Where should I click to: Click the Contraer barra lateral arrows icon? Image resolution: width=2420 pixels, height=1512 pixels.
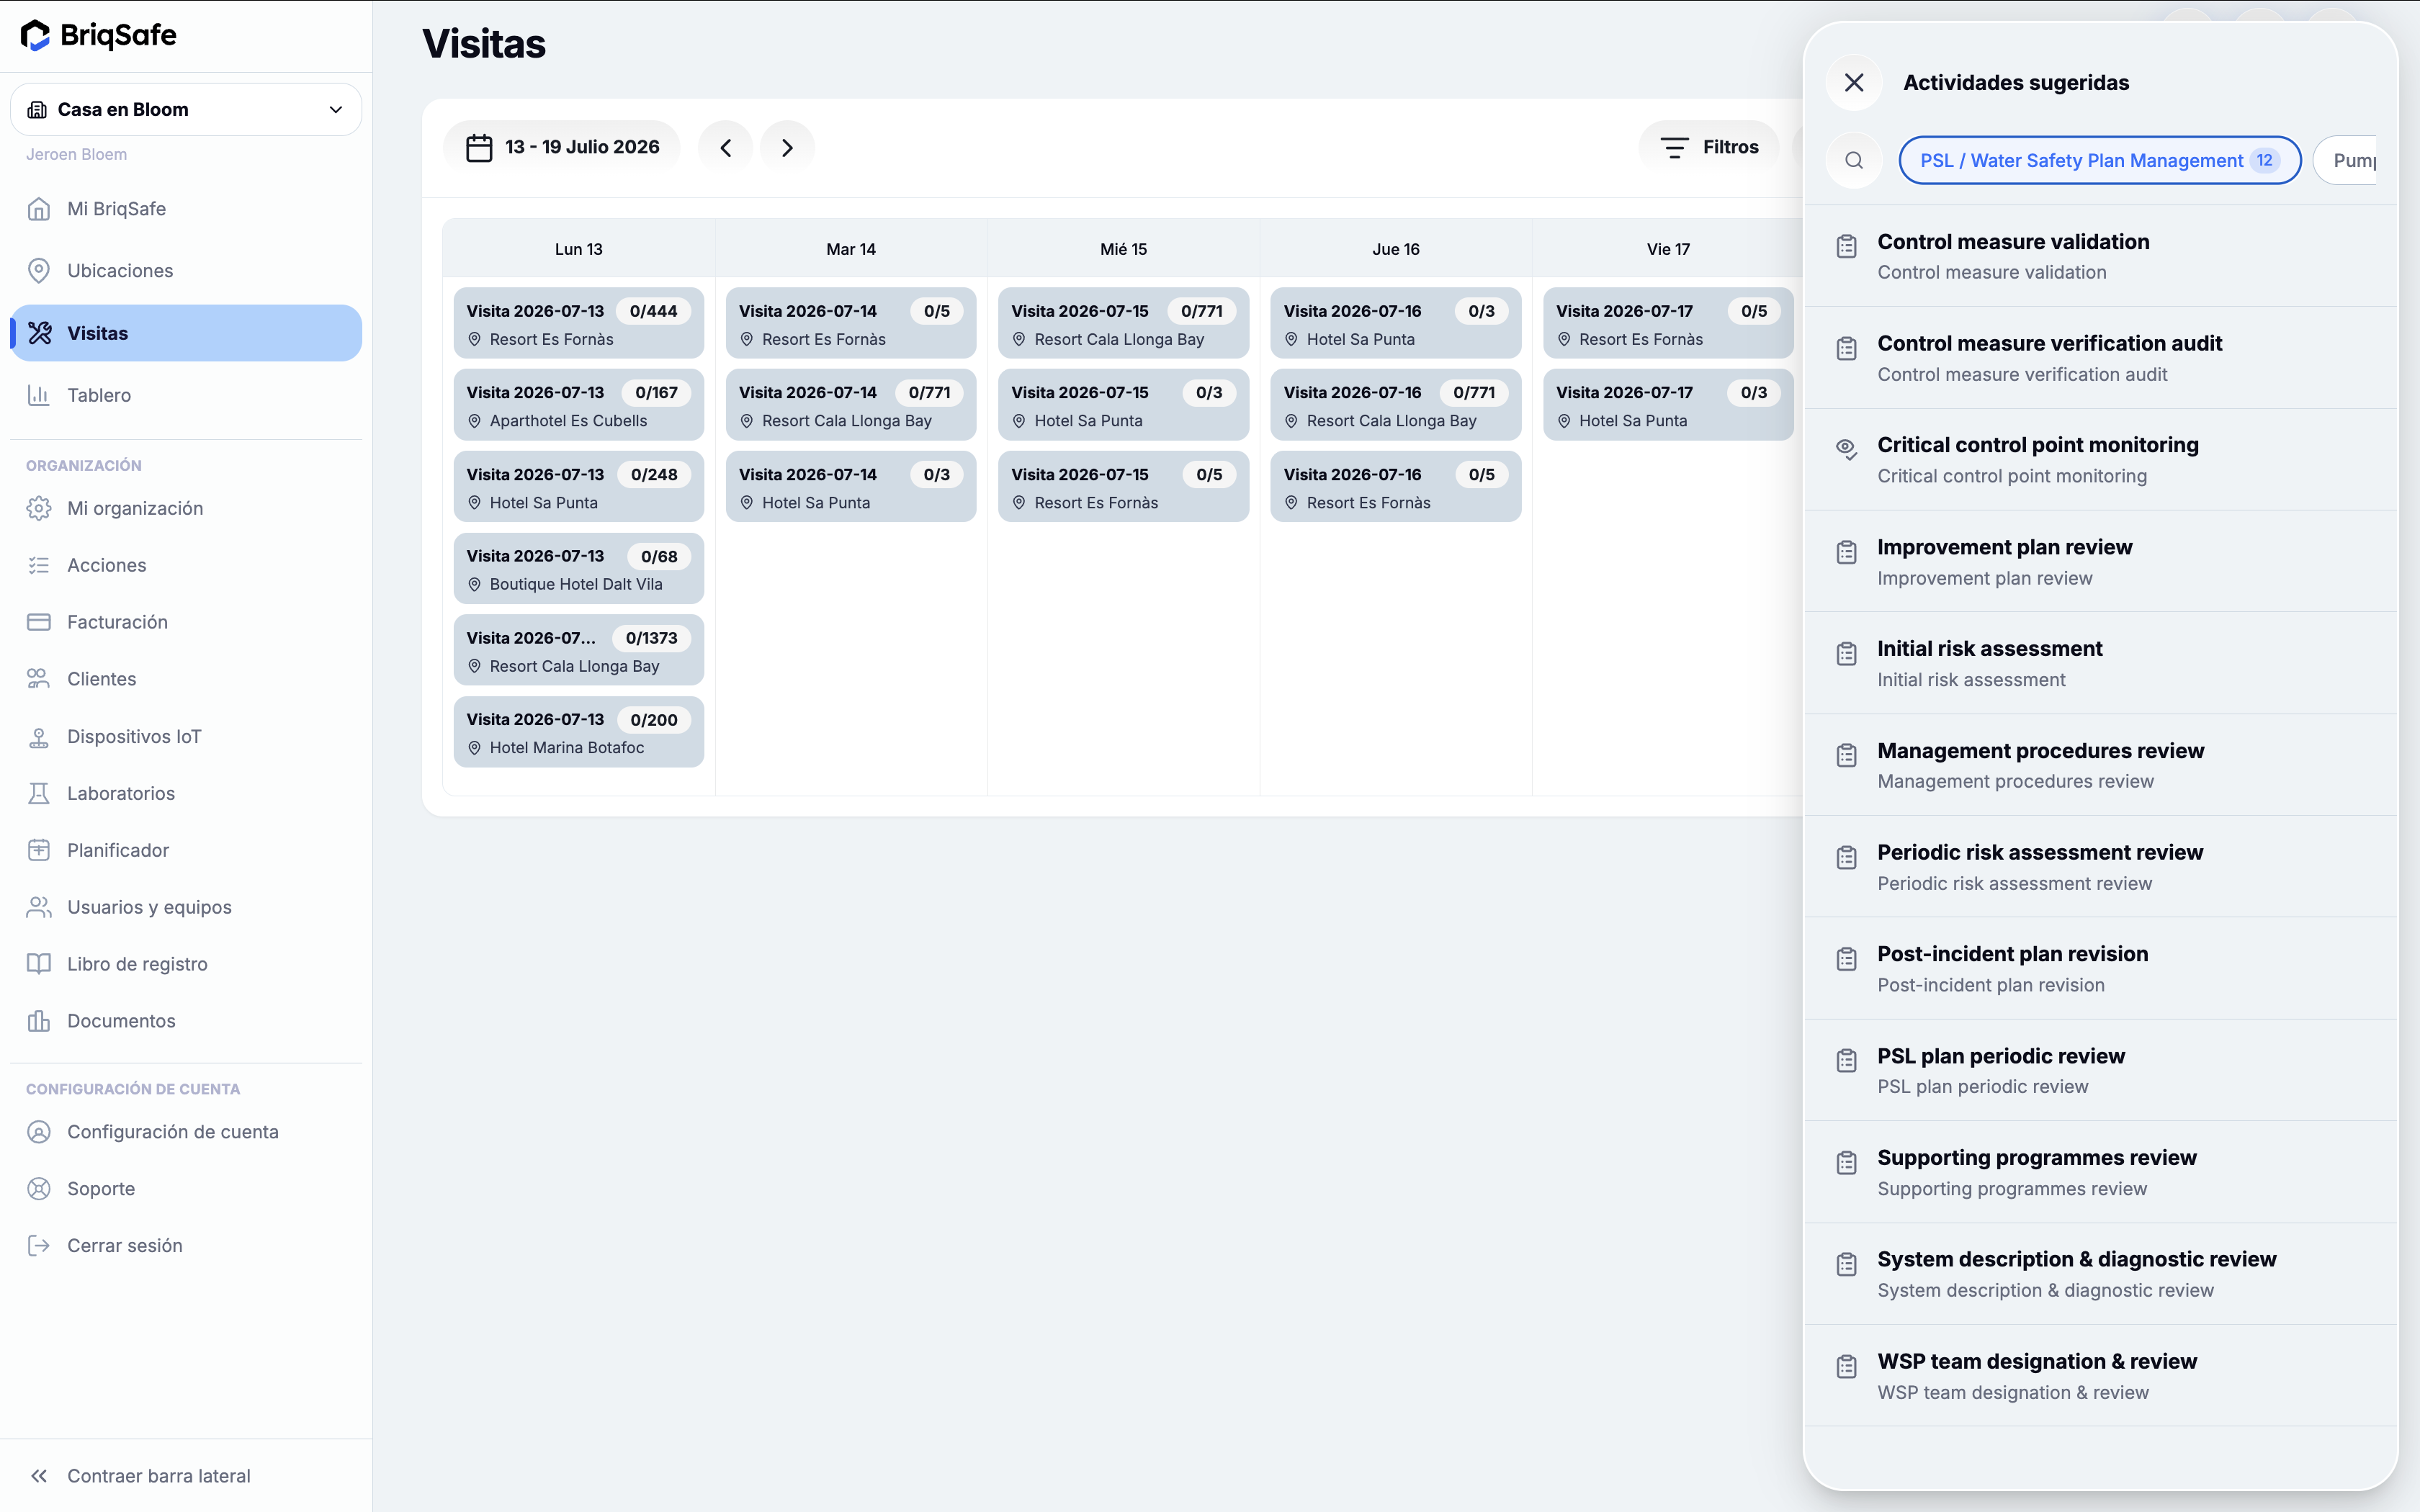[39, 1476]
